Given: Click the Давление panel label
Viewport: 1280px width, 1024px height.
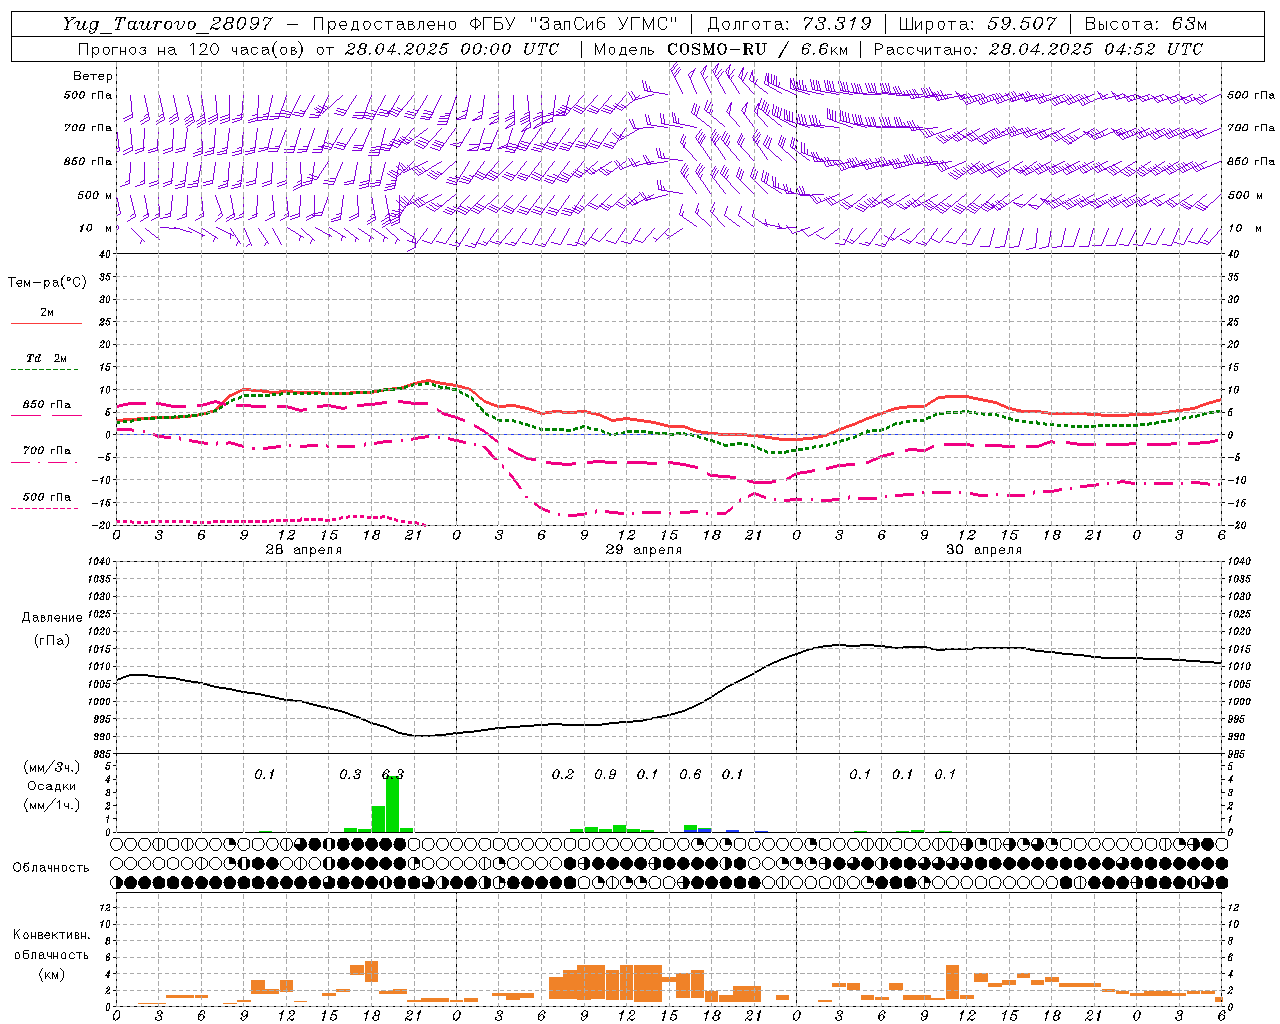Looking at the screenshot, I should tap(52, 618).
